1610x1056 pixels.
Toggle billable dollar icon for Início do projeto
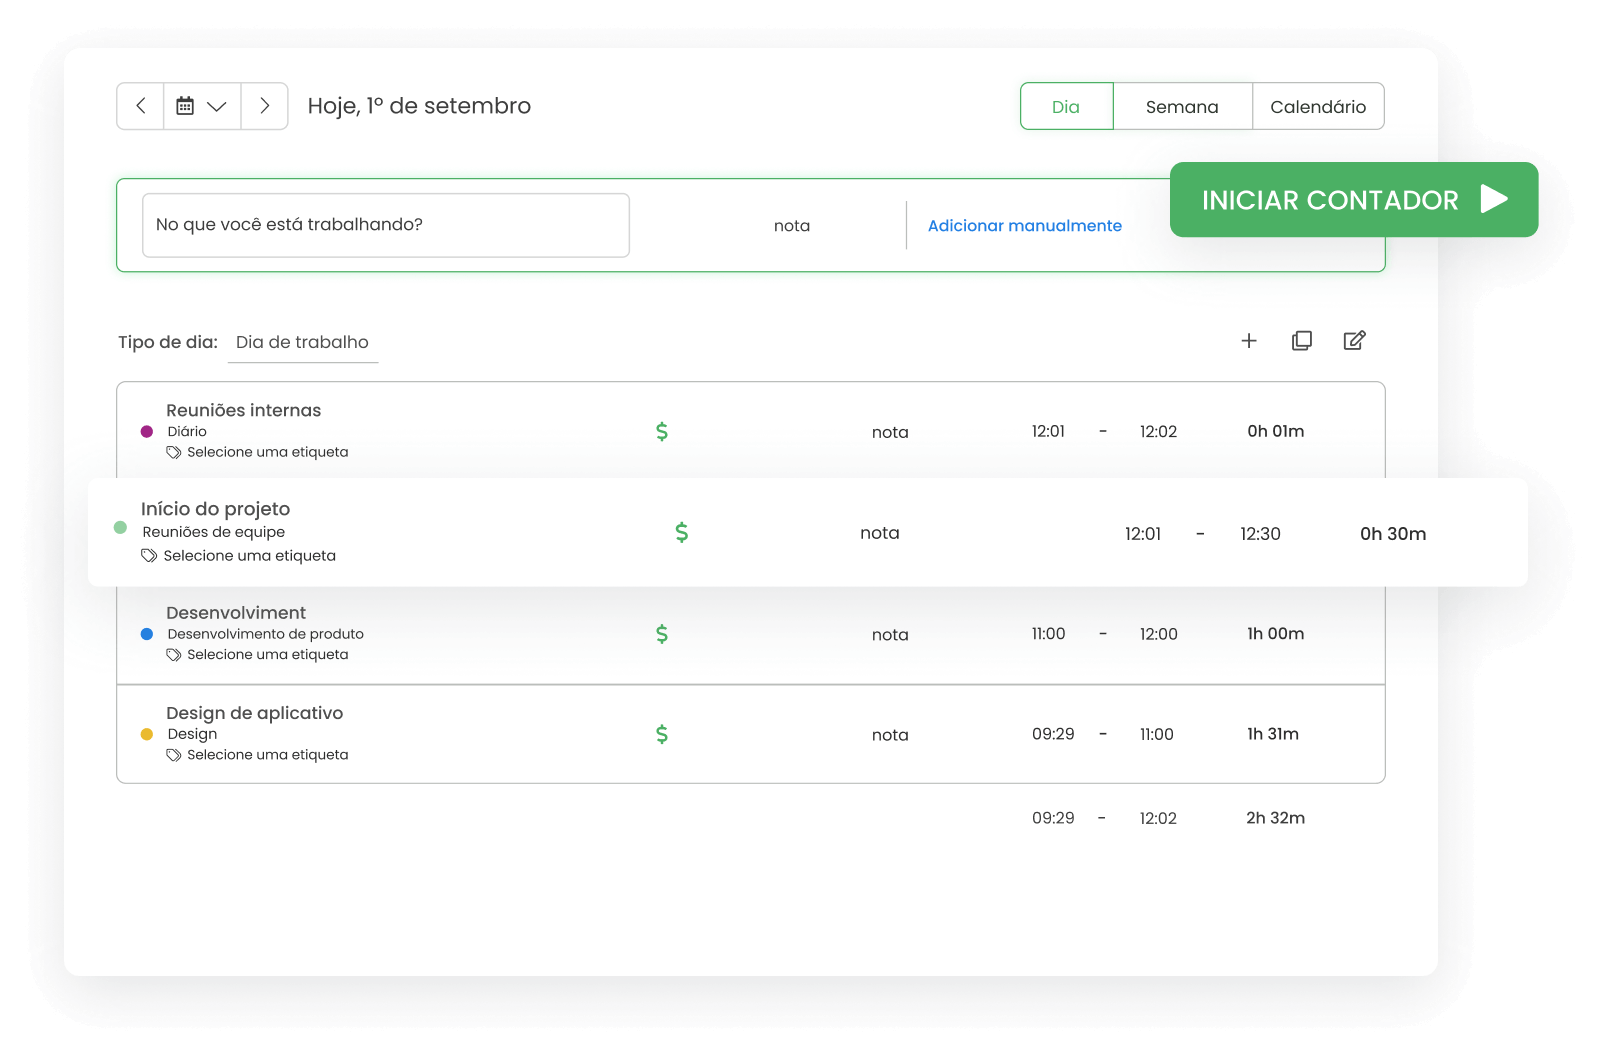681,533
